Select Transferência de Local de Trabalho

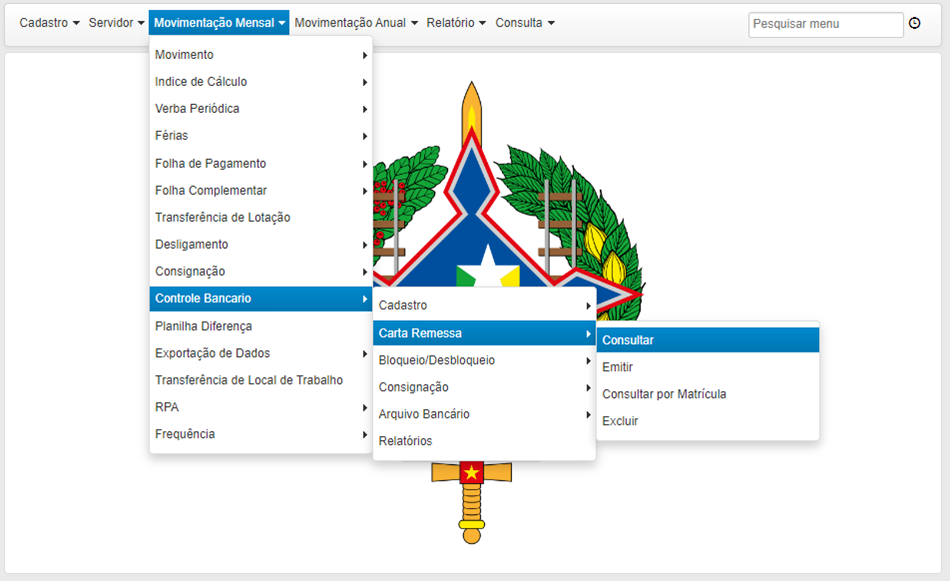click(x=261, y=380)
